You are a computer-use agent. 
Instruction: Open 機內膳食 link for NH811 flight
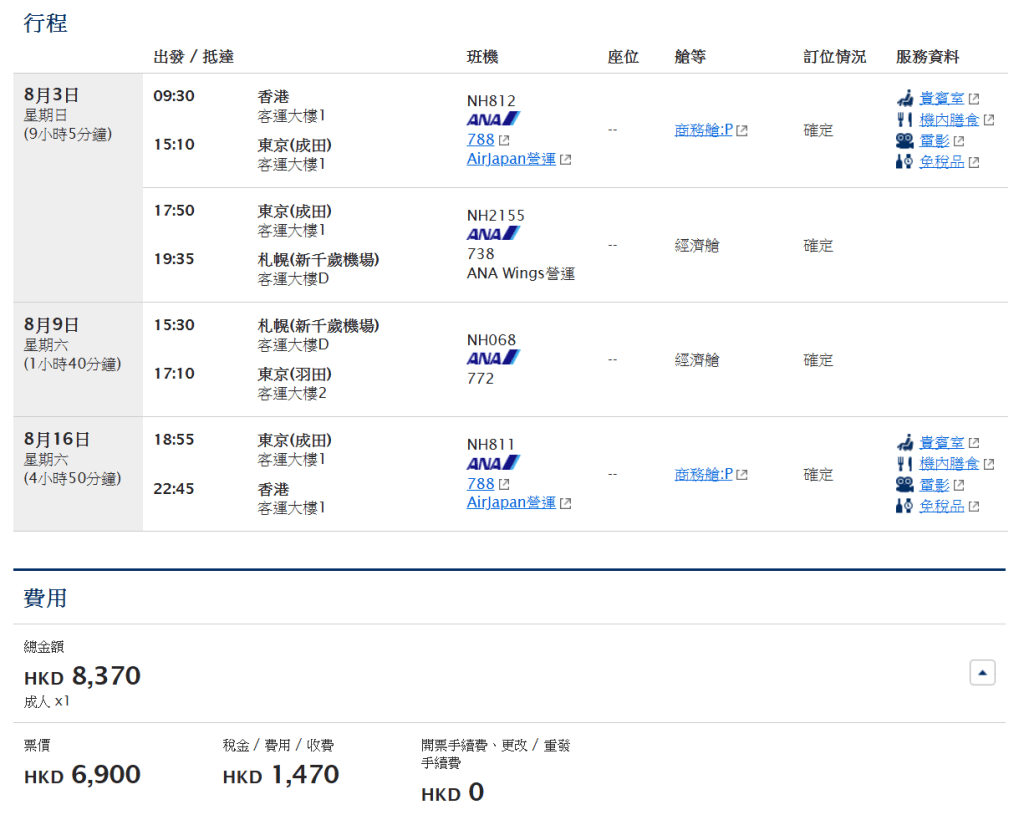click(x=949, y=464)
